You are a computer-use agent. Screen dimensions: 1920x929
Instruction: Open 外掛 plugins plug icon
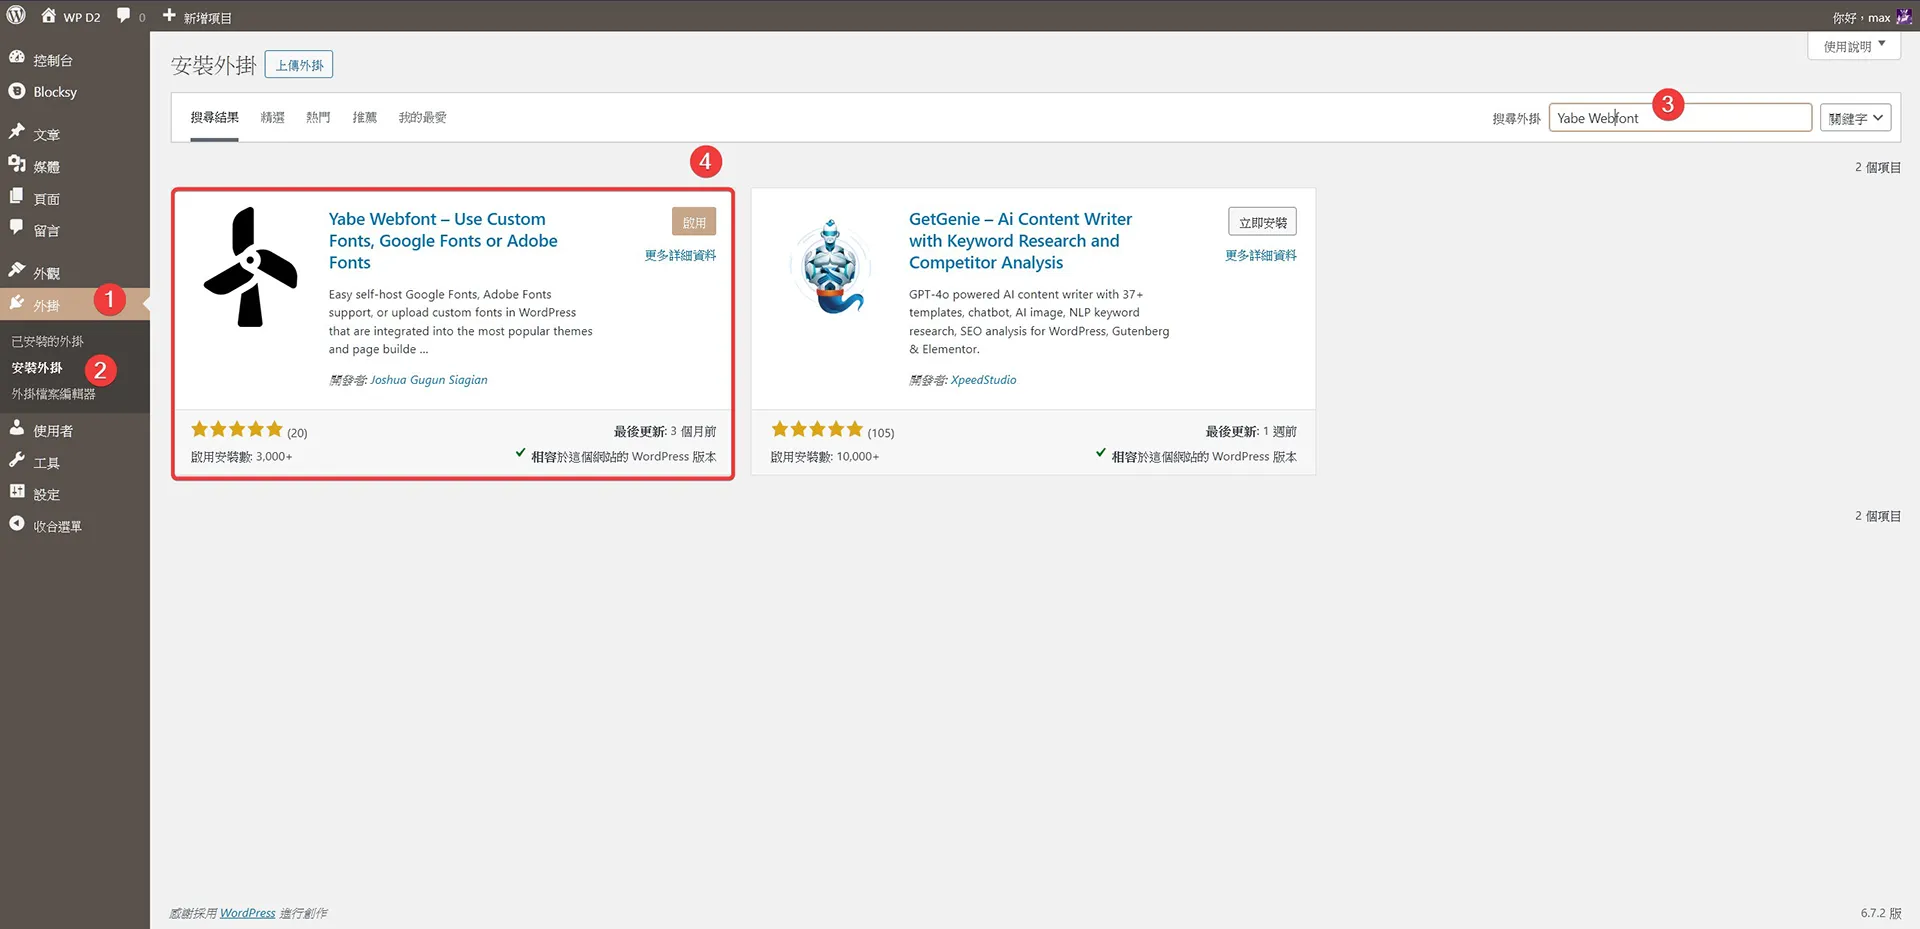17,303
